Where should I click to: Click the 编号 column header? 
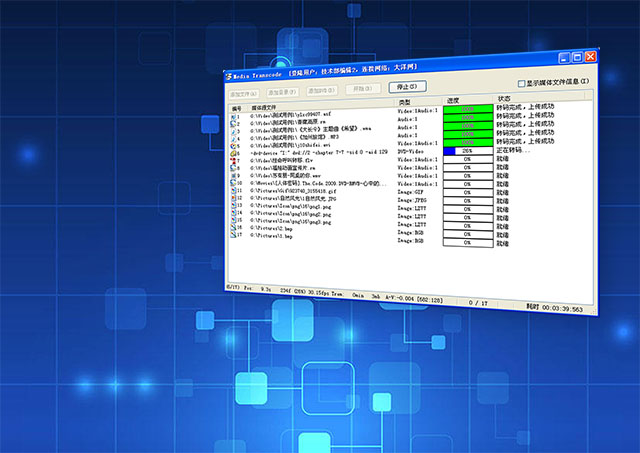237,109
